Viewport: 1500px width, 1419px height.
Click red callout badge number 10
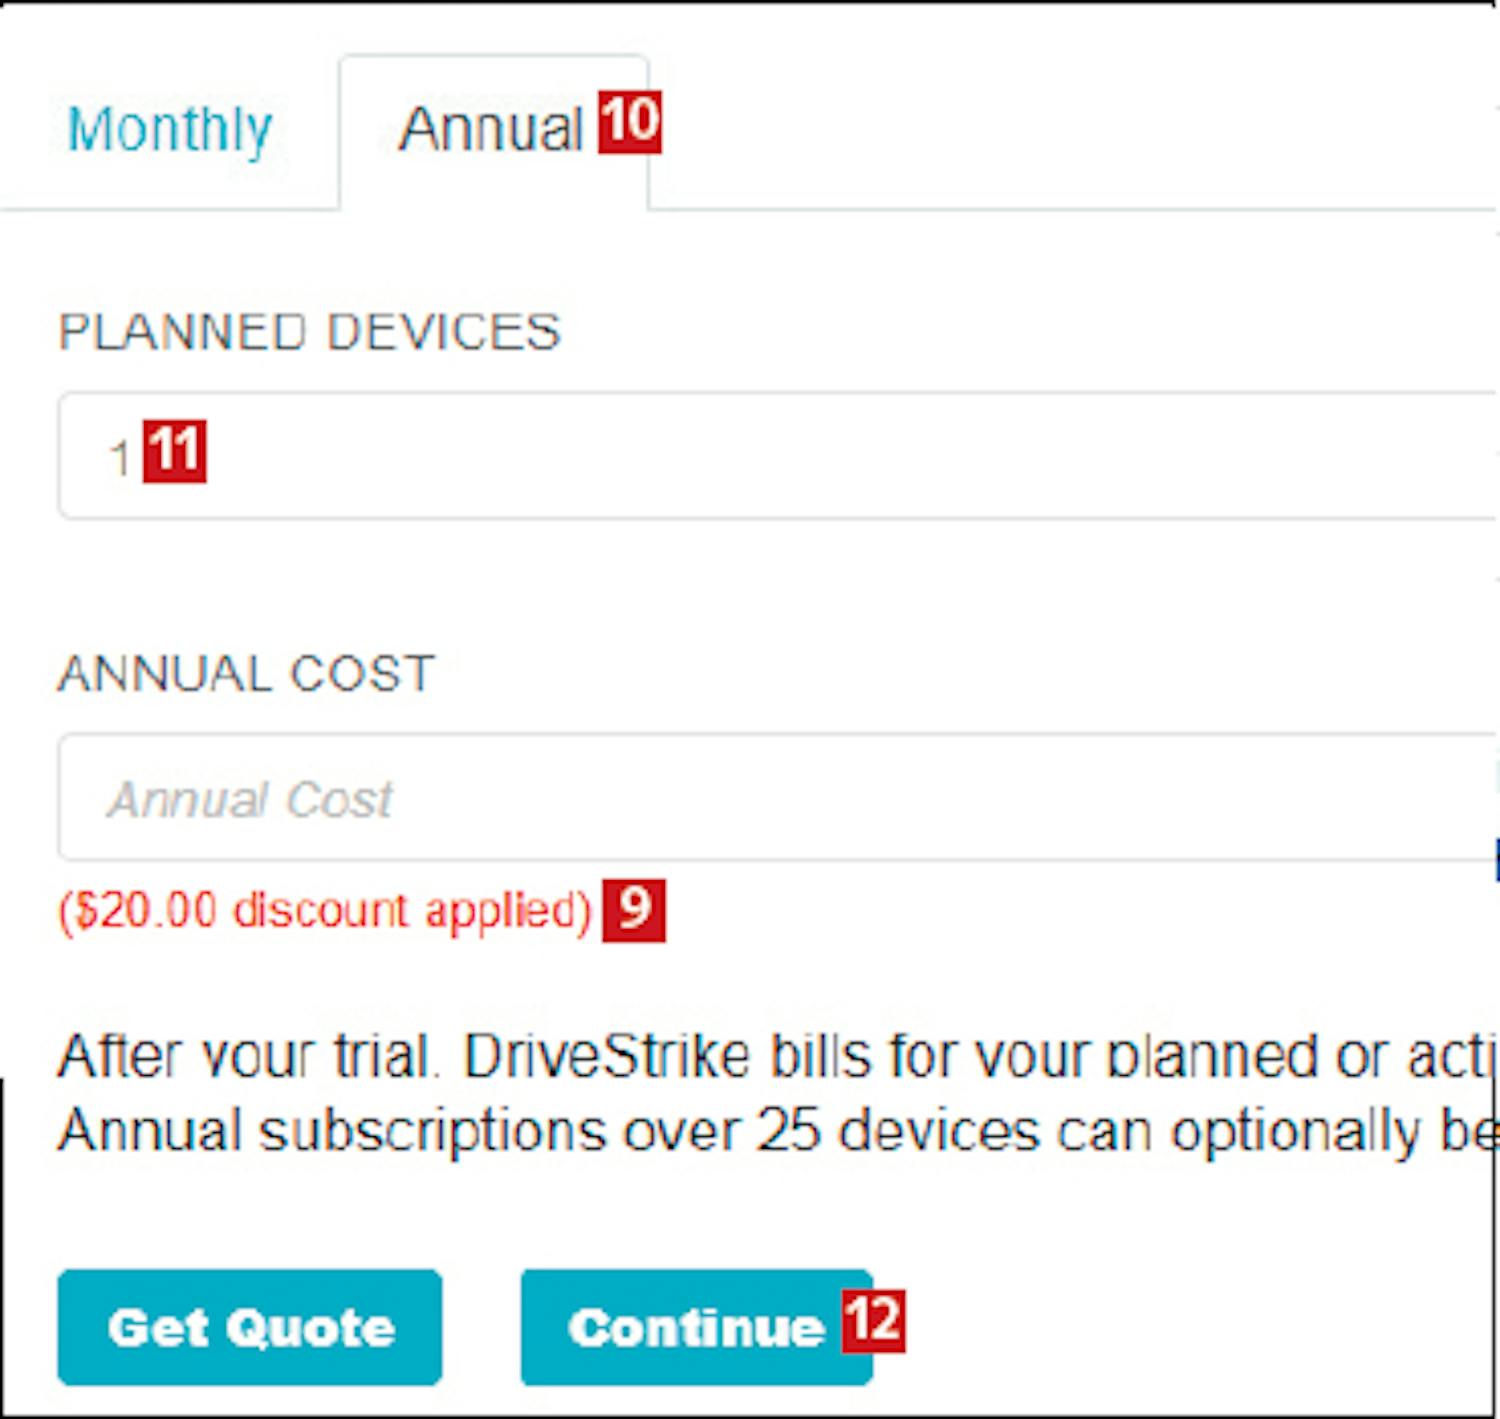[x=630, y=122]
